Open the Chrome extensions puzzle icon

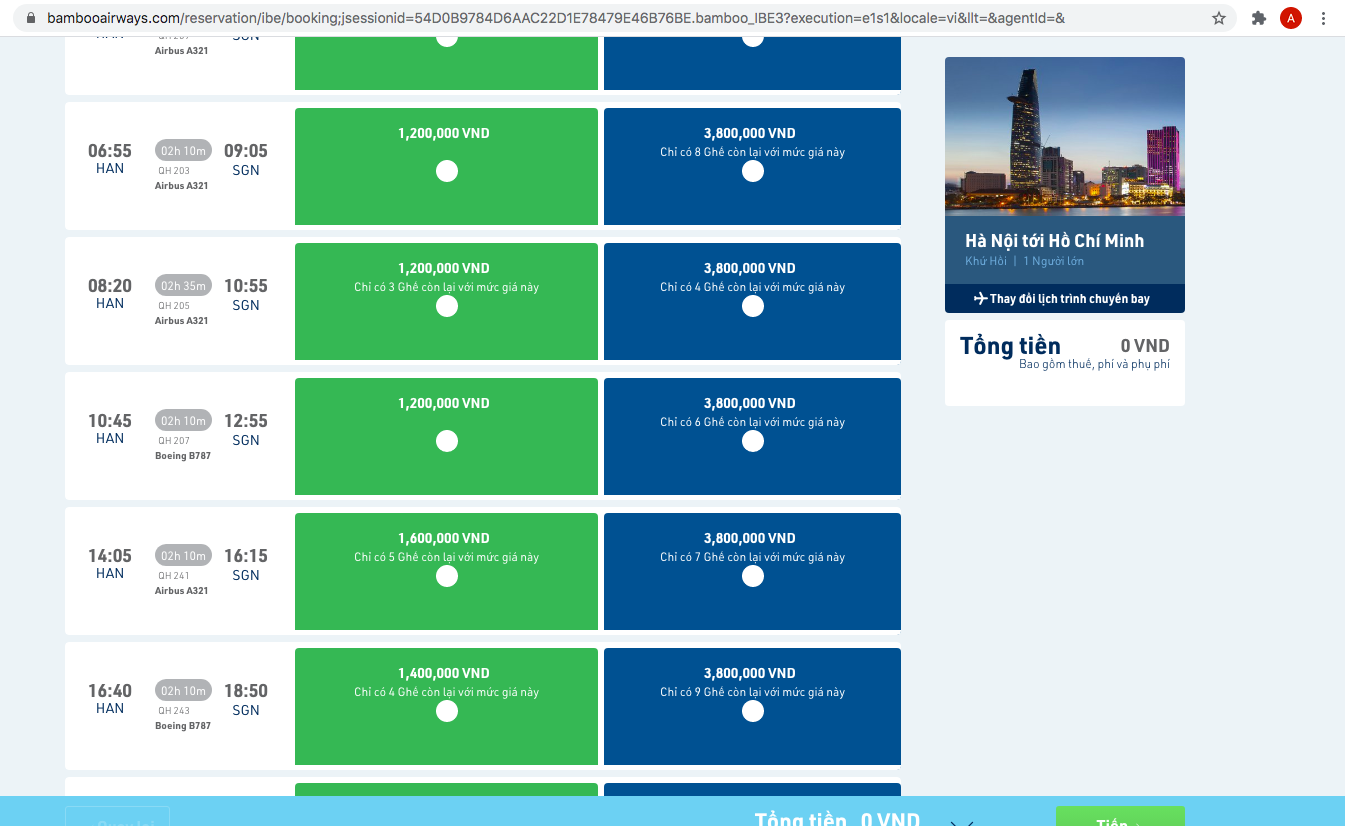[1259, 18]
